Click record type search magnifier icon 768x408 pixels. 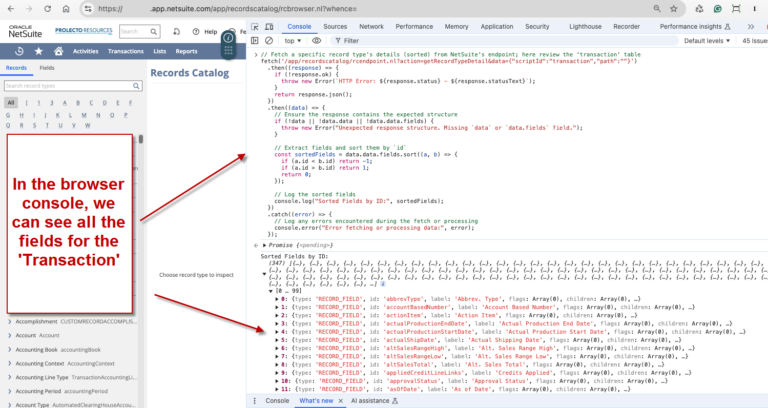pyautogui.click(x=136, y=86)
